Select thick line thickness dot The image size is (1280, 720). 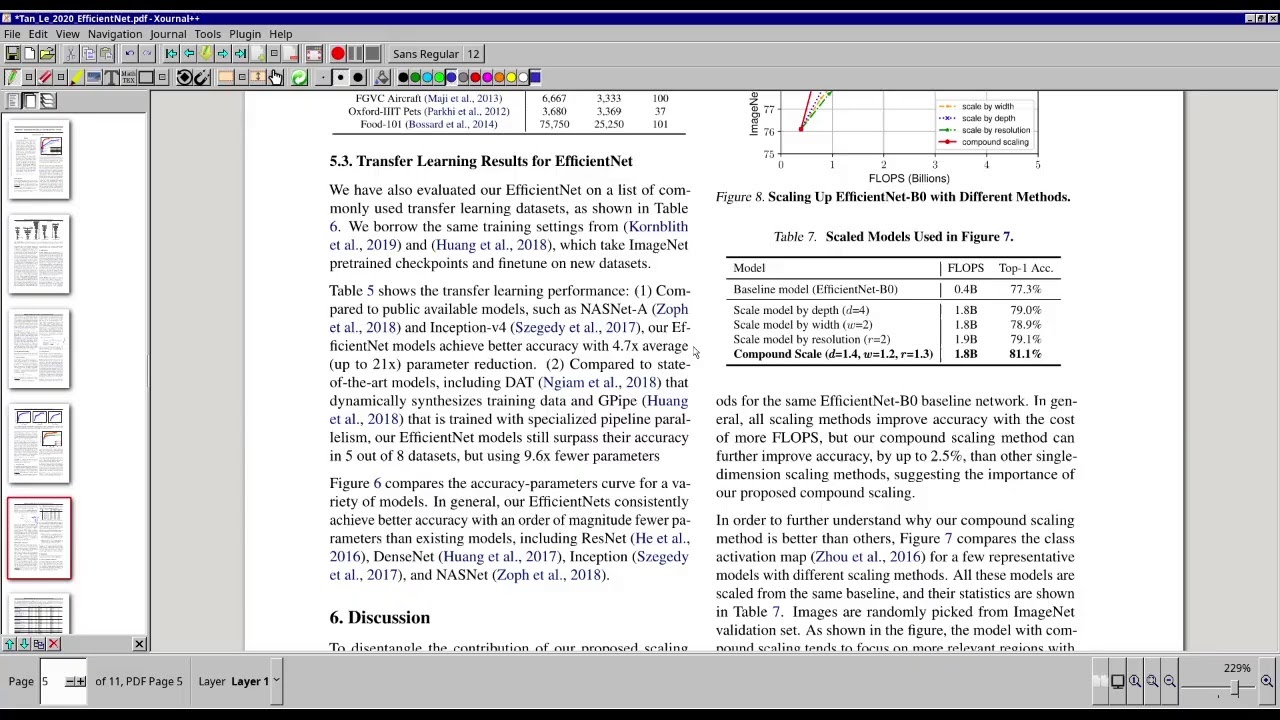pyautogui.click(x=357, y=77)
